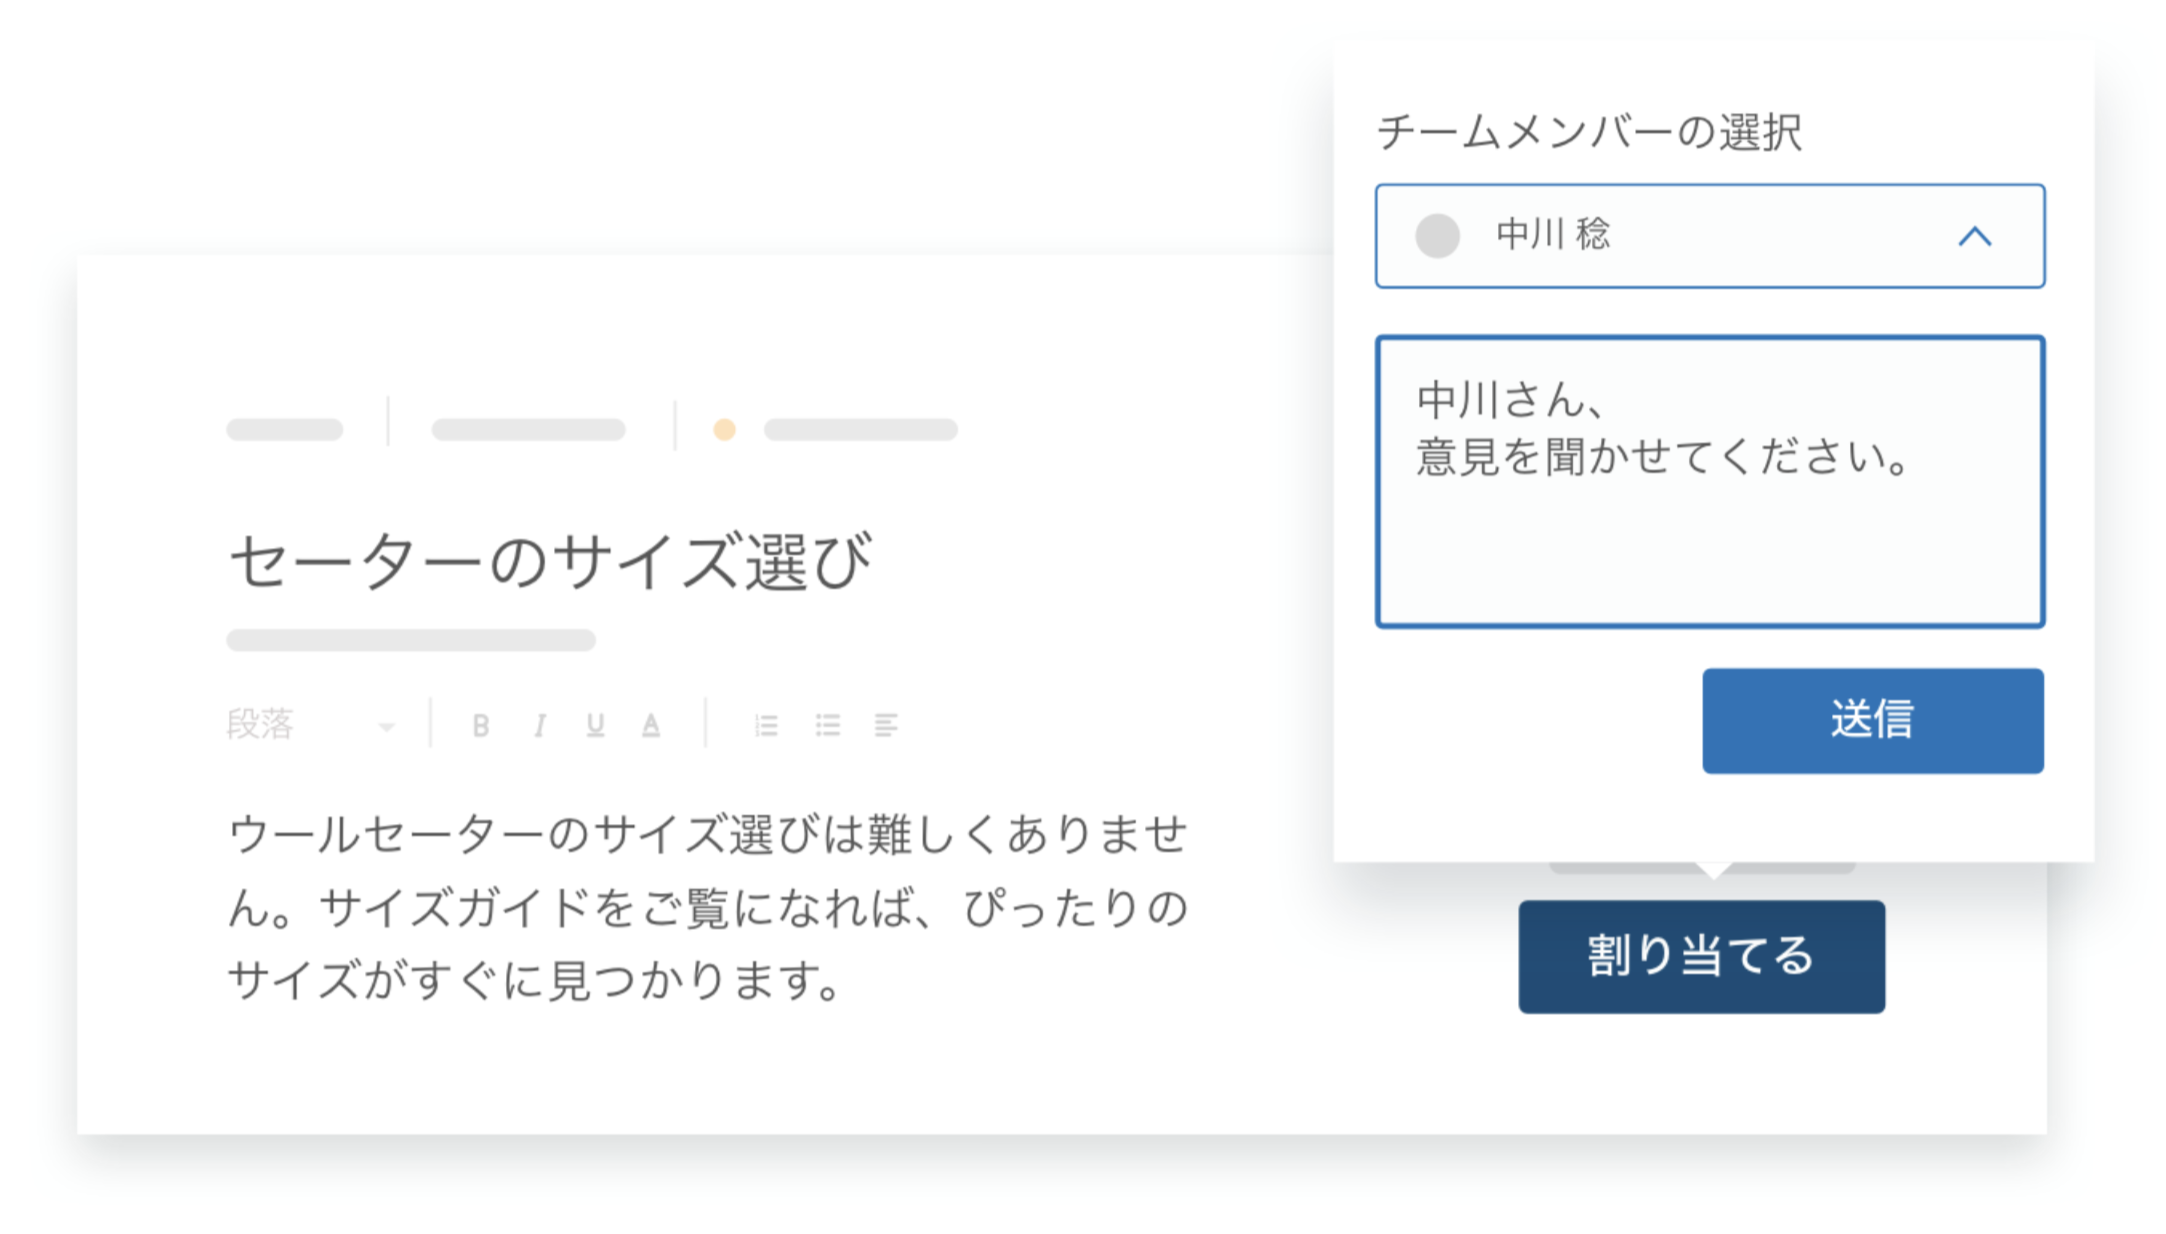This screenshot has height=1234, width=2166.
Task: Insert bulleted list from toolbar
Action: (827, 725)
